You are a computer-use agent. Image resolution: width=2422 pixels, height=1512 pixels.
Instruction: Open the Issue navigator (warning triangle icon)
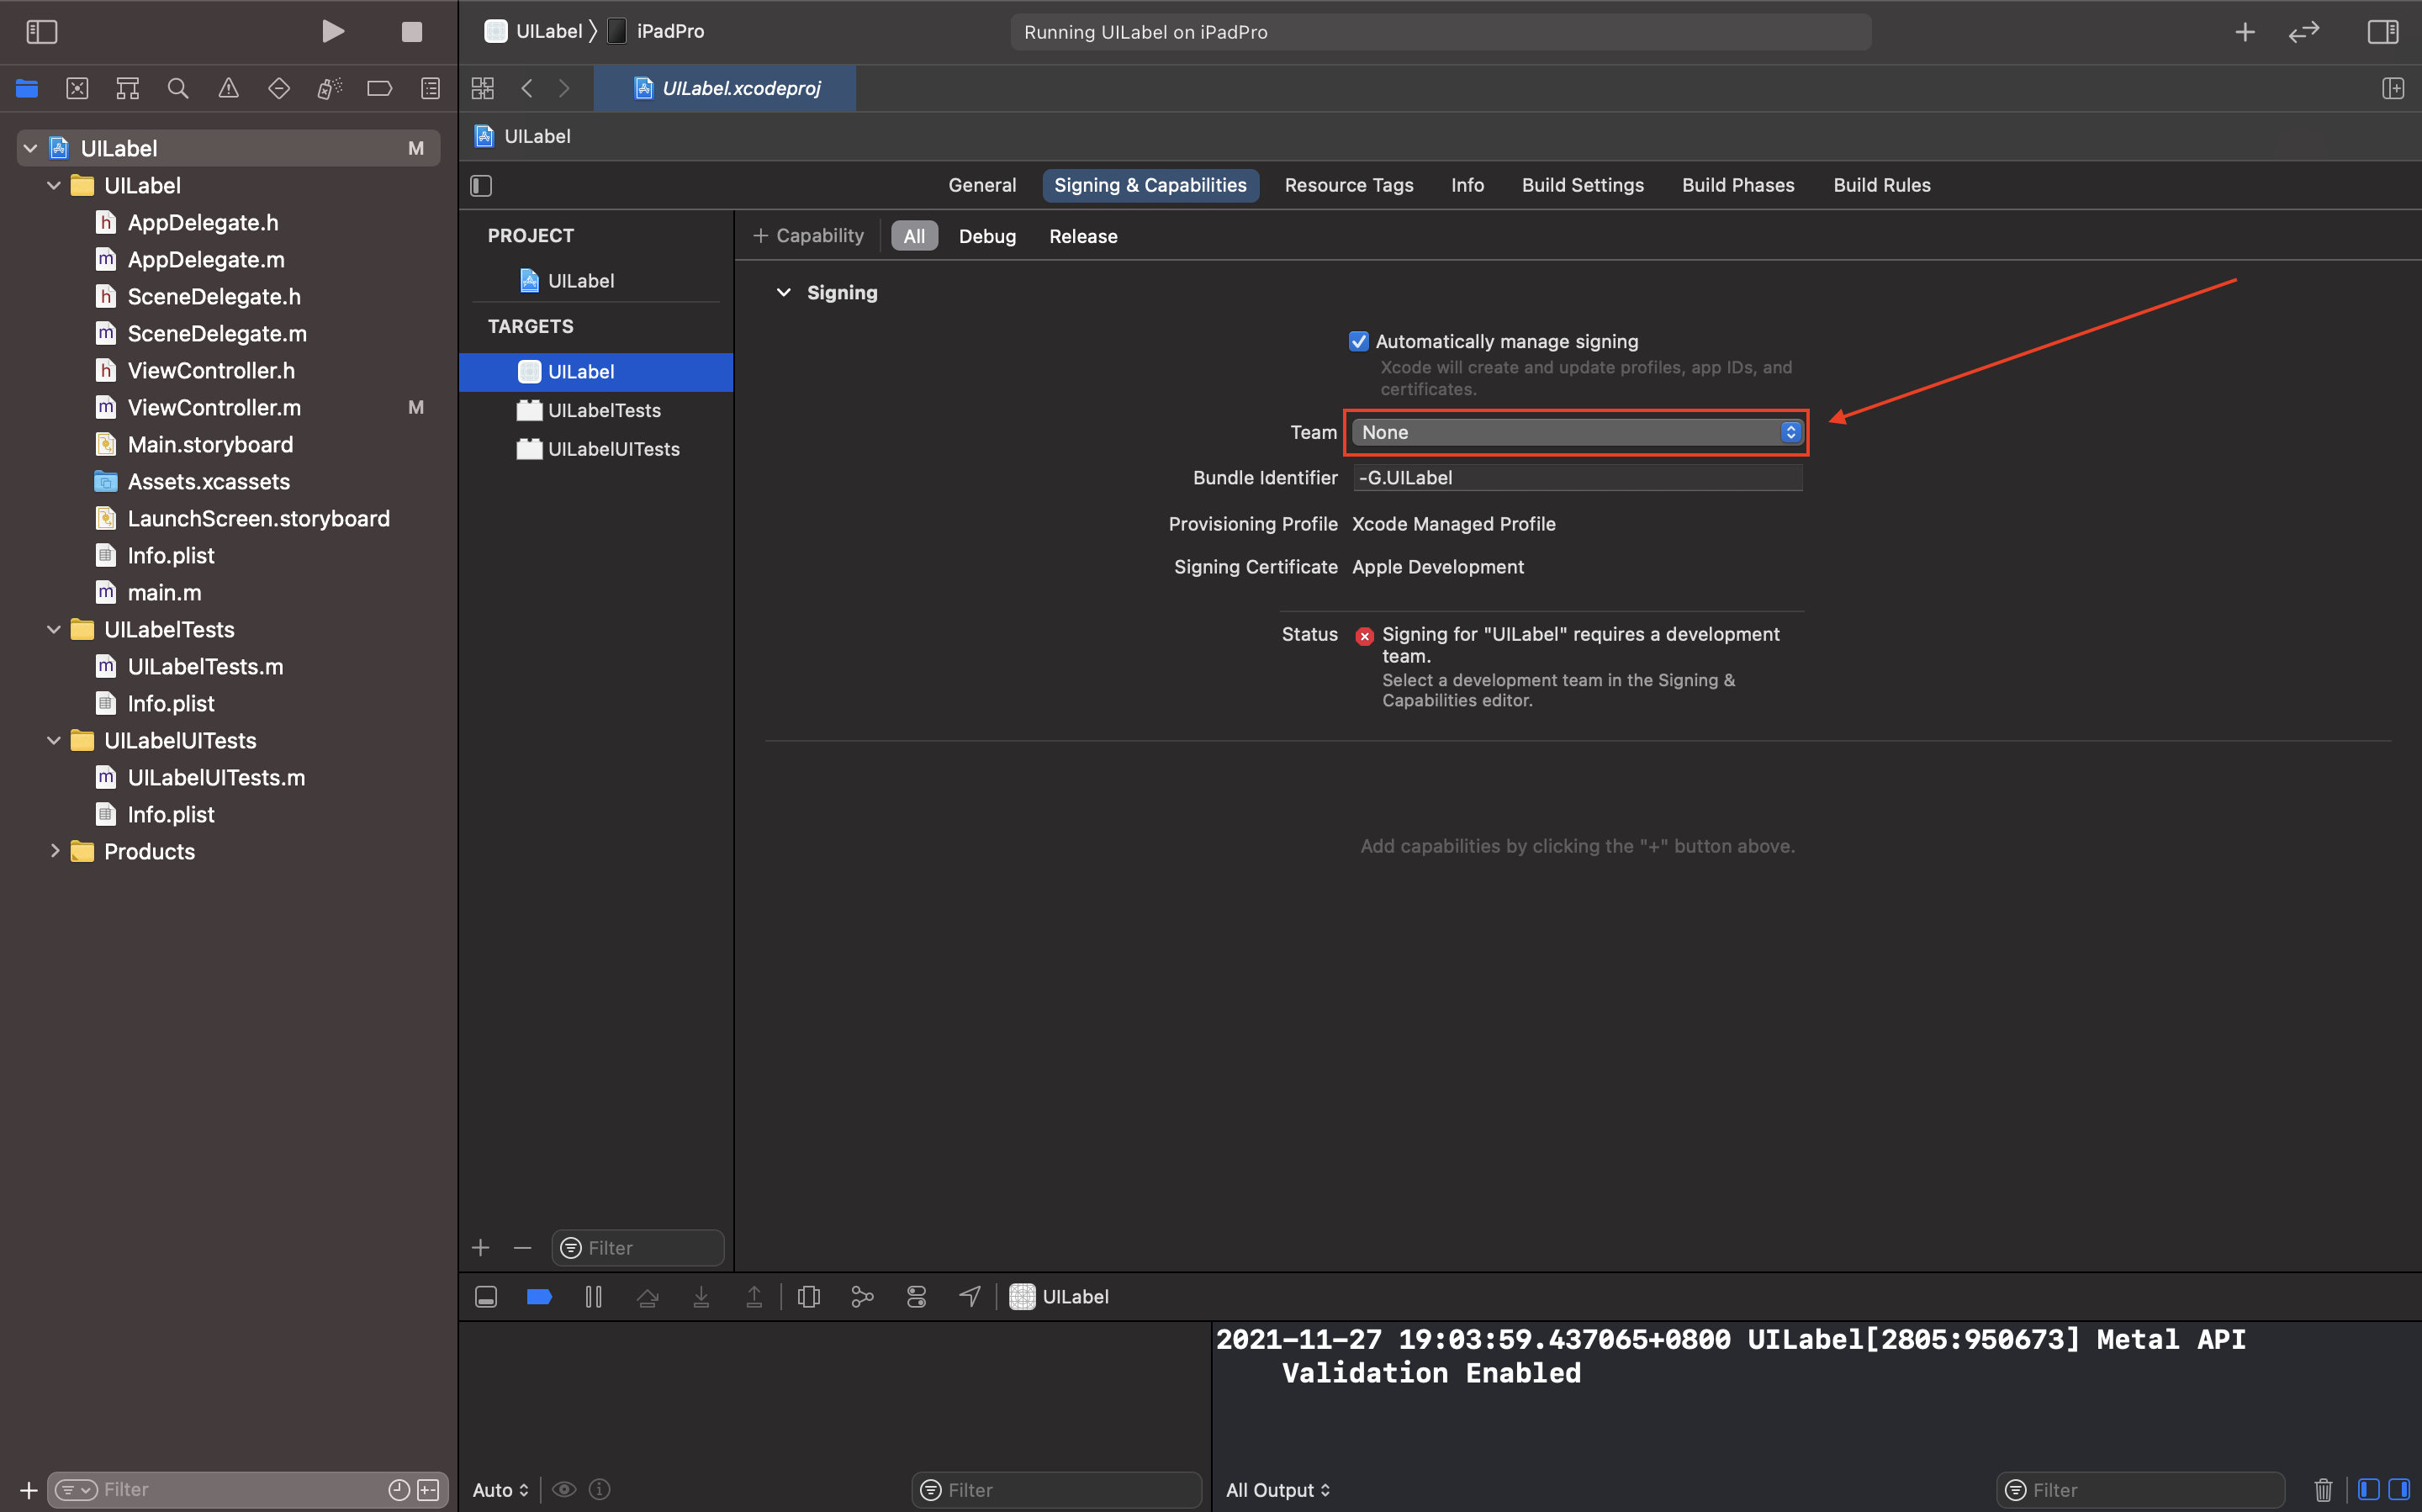(x=228, y=88)
